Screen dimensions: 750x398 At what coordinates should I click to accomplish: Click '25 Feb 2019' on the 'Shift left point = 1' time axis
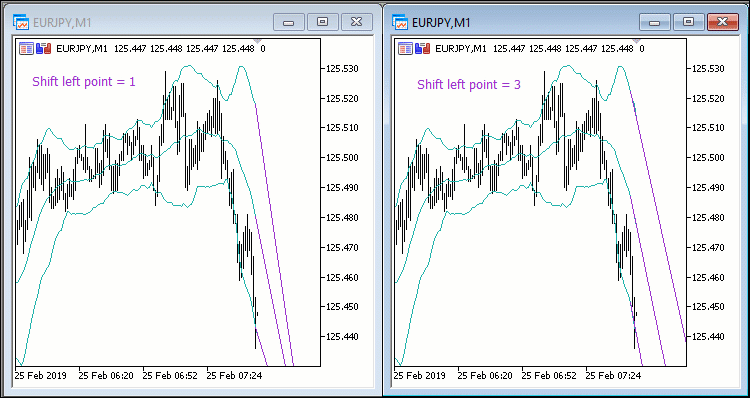click(x=41, y=375)
